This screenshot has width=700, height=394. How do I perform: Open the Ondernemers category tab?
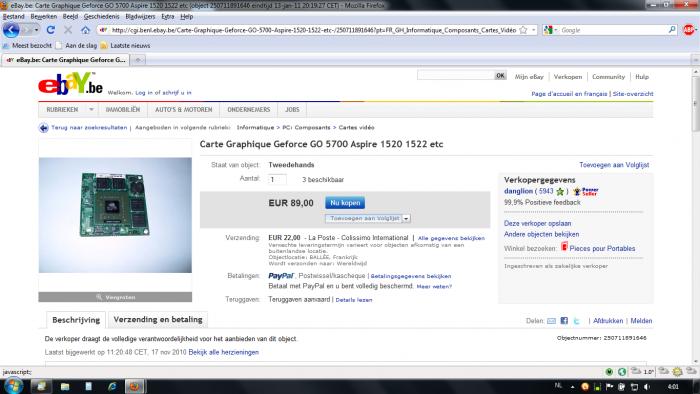click(249, 109)
